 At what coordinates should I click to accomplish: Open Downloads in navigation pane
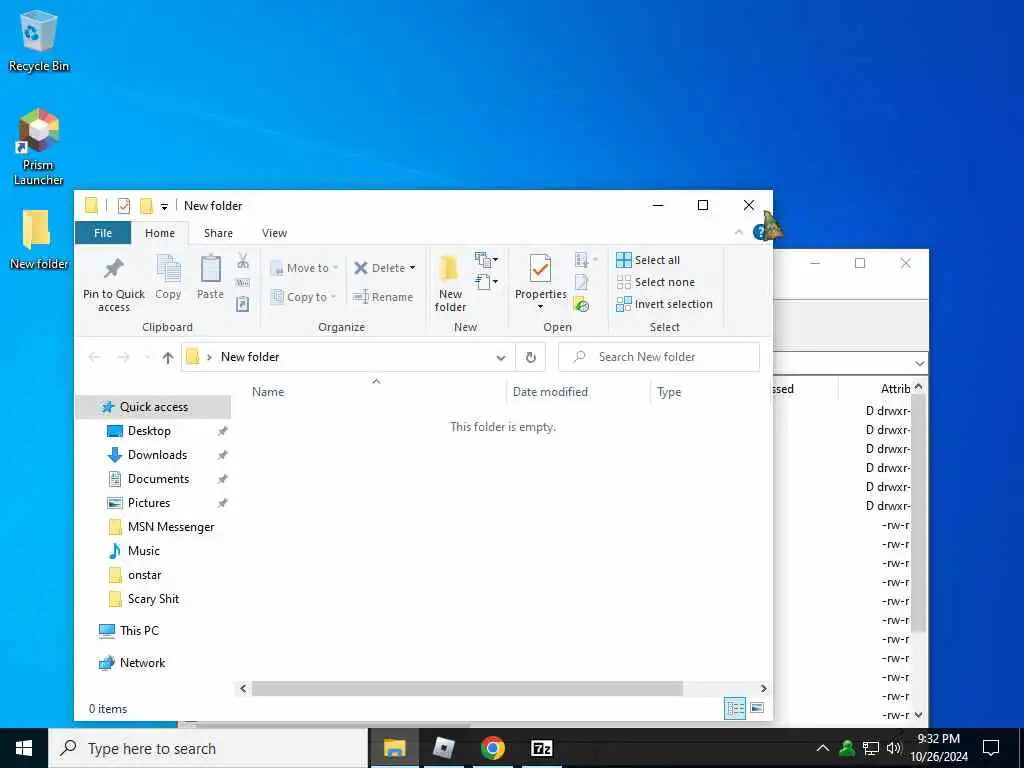(x=157, y=455)
